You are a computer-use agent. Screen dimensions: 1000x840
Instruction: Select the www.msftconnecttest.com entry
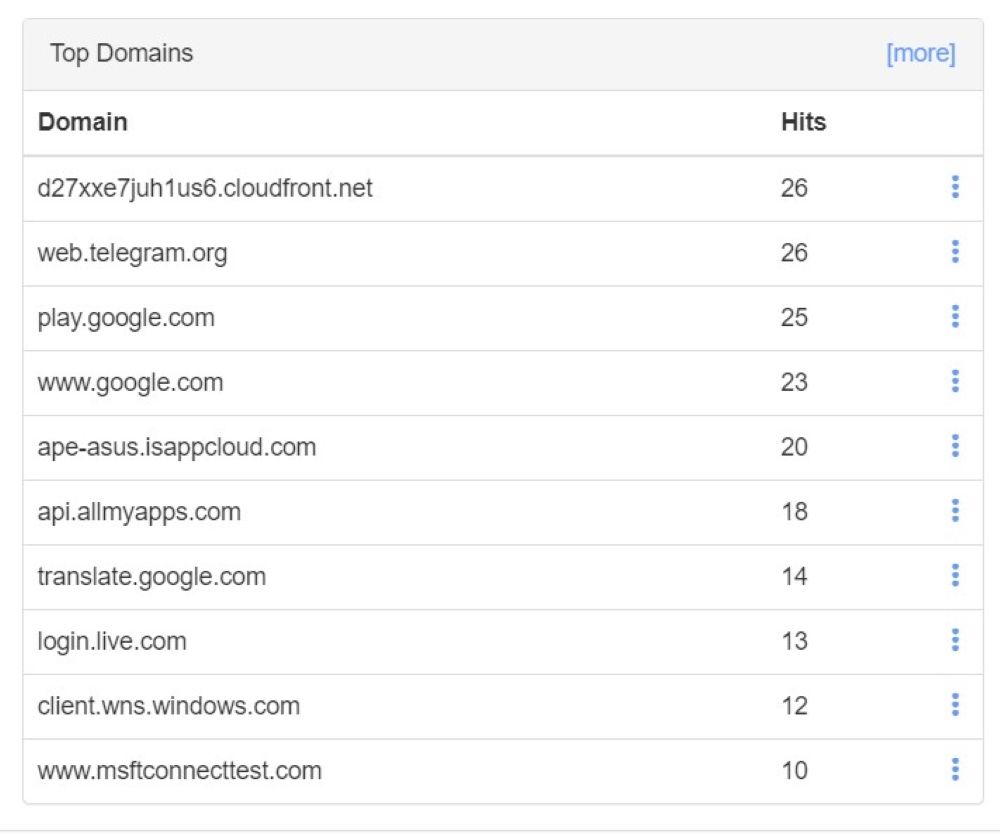click(179, 771)
